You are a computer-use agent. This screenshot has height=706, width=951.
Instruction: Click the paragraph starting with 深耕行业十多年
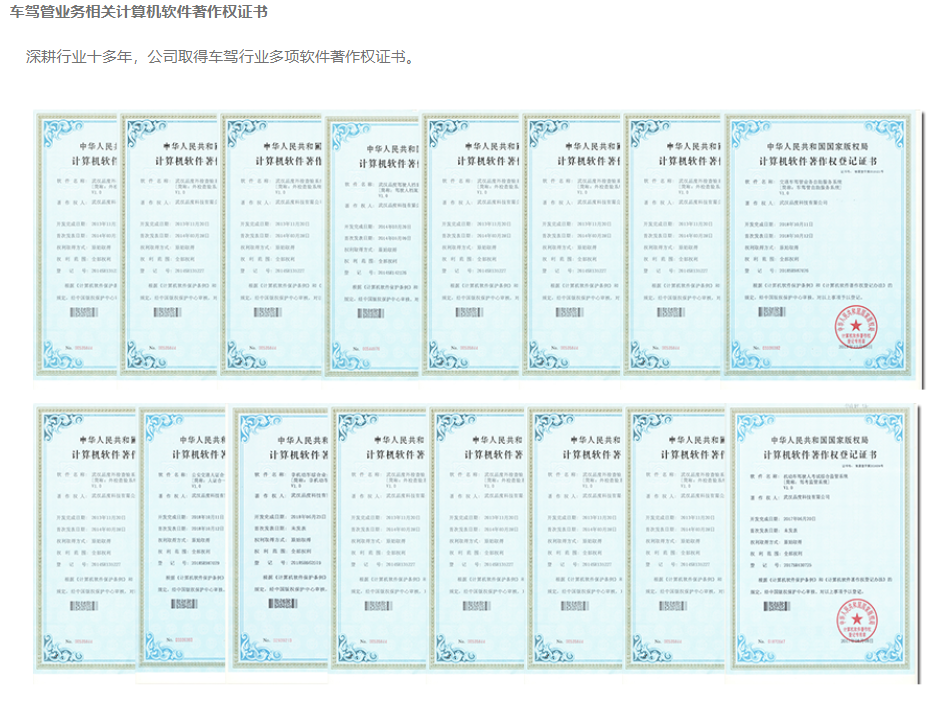pos(220,56)
